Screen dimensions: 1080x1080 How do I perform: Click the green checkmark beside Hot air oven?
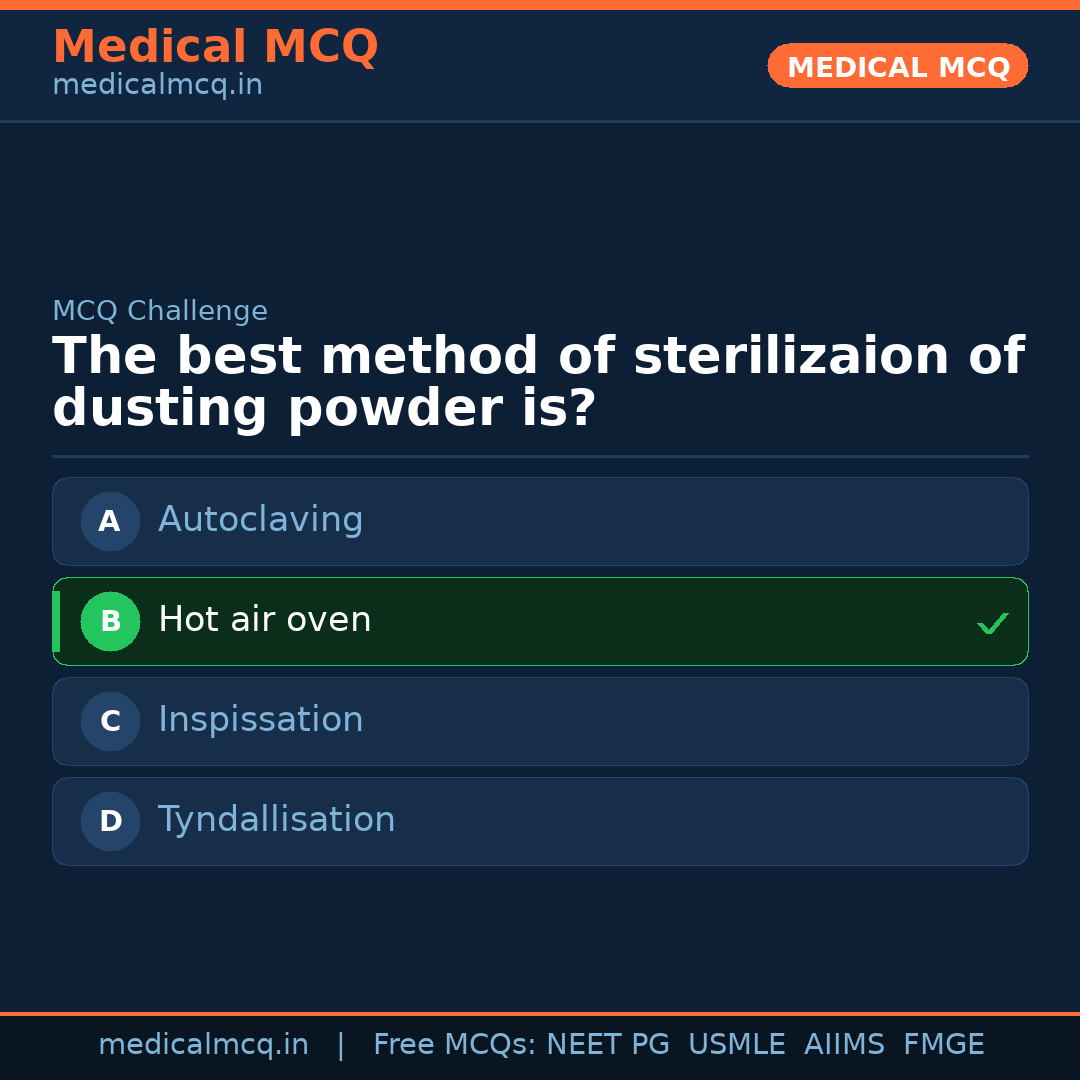pyautogui.click(x=992, y=624)
